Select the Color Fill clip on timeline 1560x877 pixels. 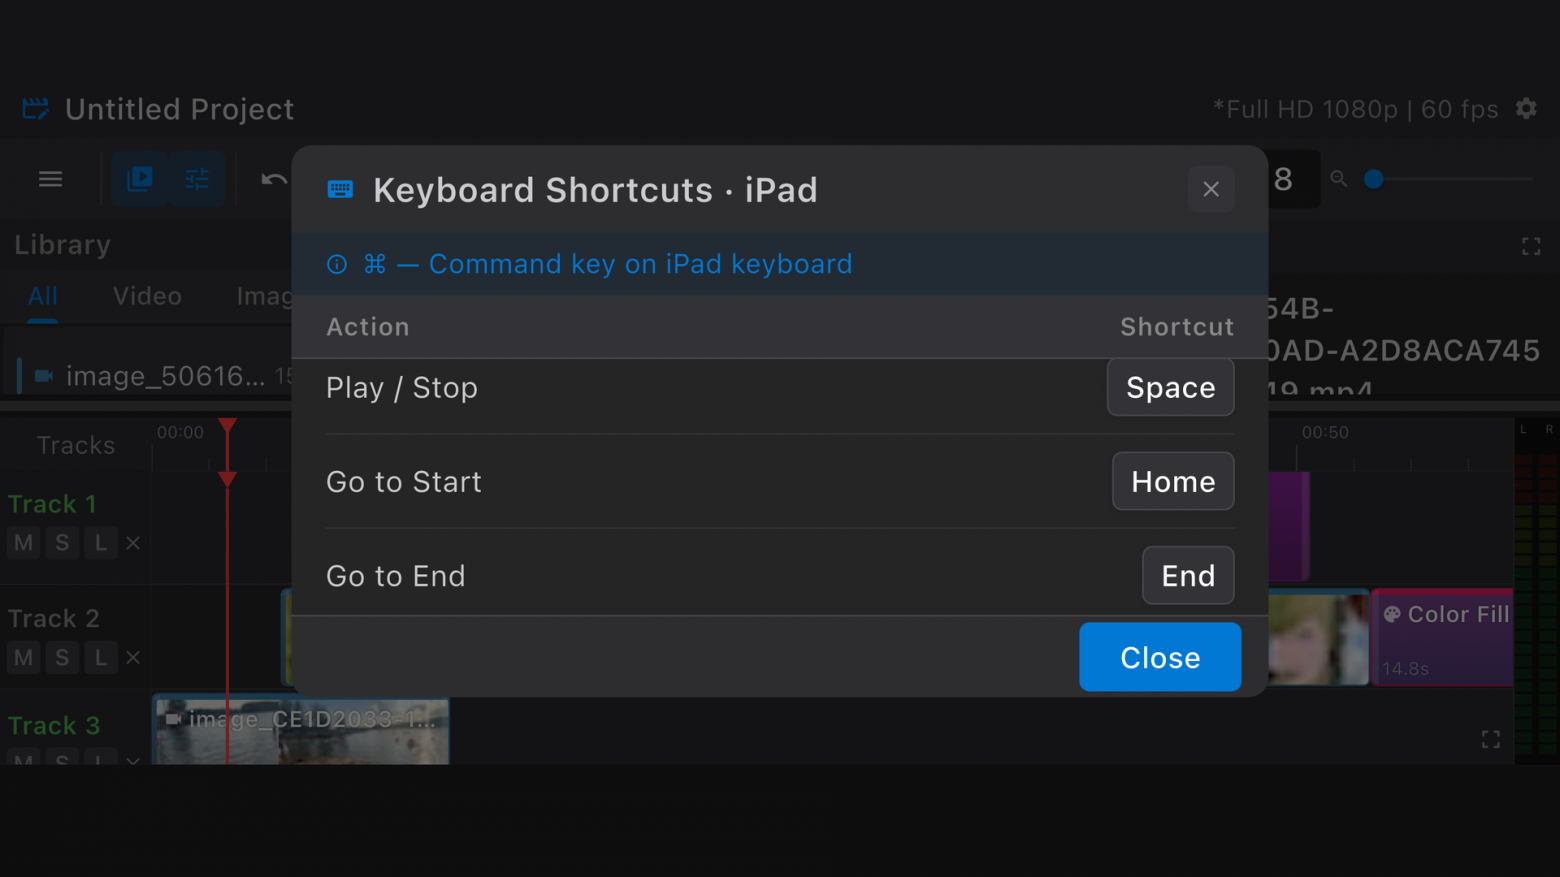pos(1442,638)
